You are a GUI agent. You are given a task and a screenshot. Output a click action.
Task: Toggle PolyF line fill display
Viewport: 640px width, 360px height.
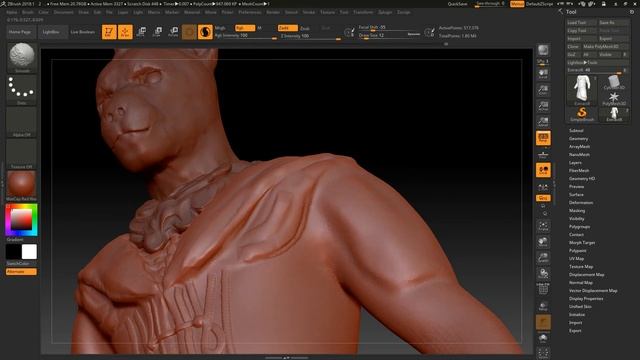click(x=543, y=289)
